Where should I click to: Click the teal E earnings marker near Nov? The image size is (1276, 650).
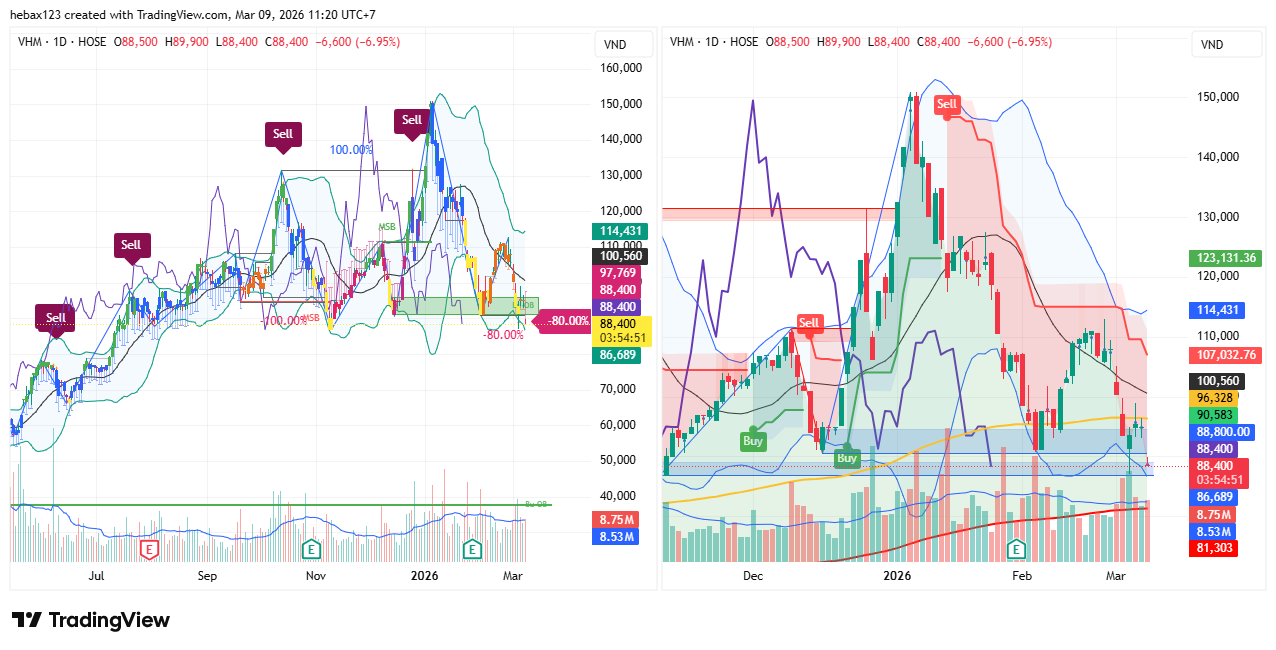312,549
